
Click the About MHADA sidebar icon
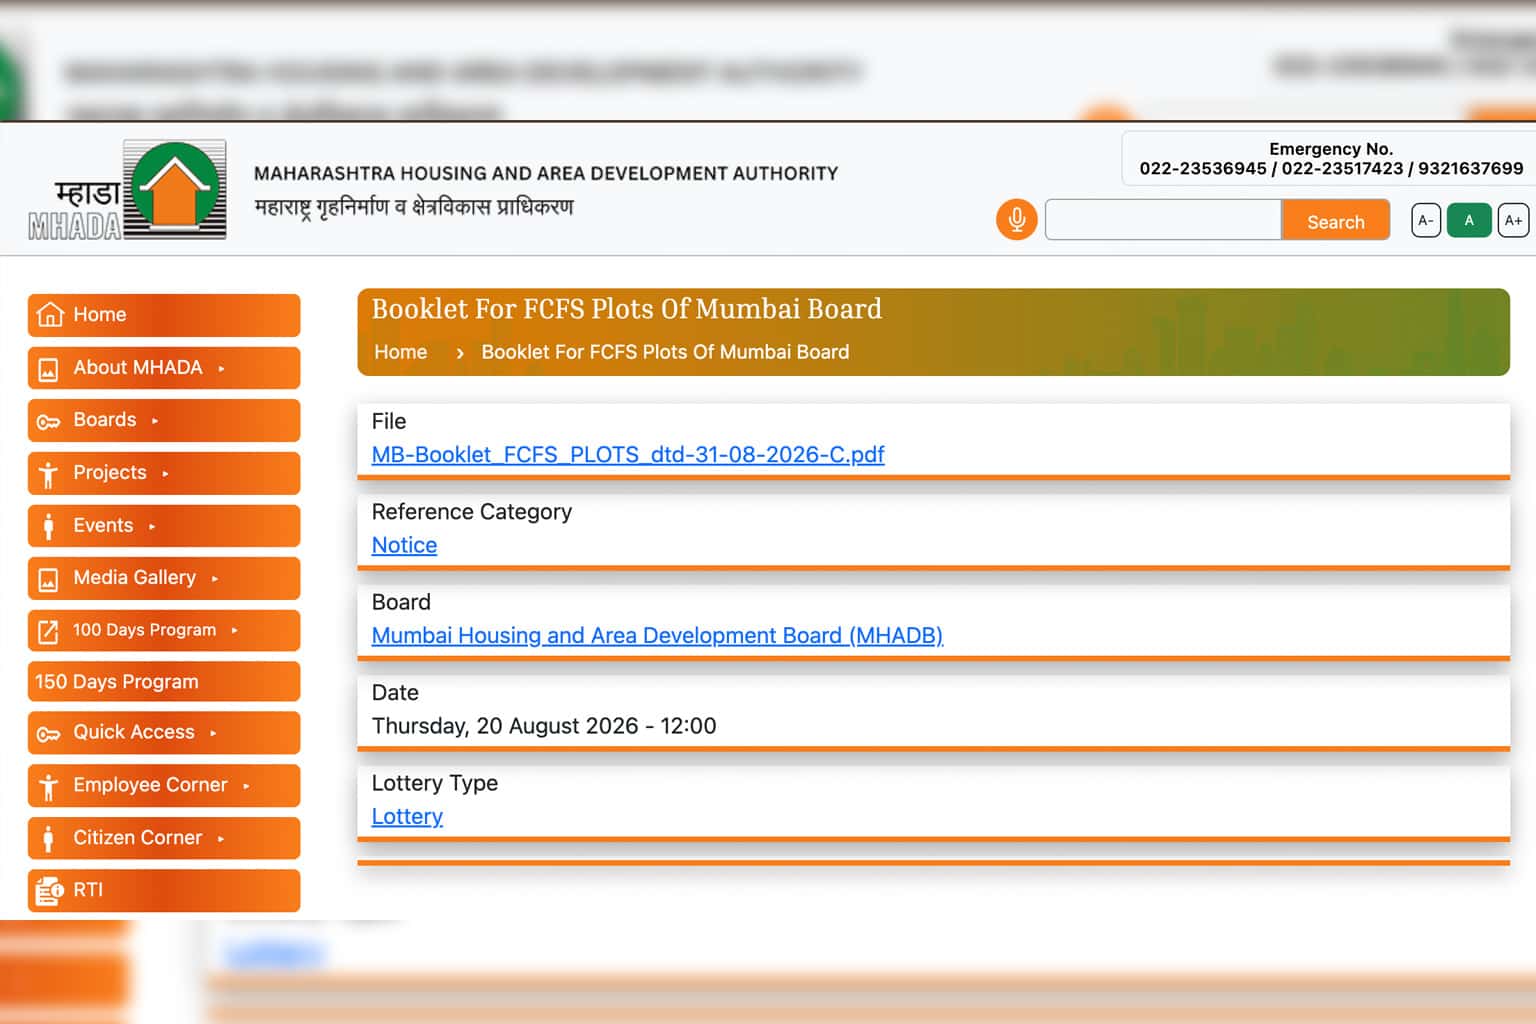click(48, 369)
